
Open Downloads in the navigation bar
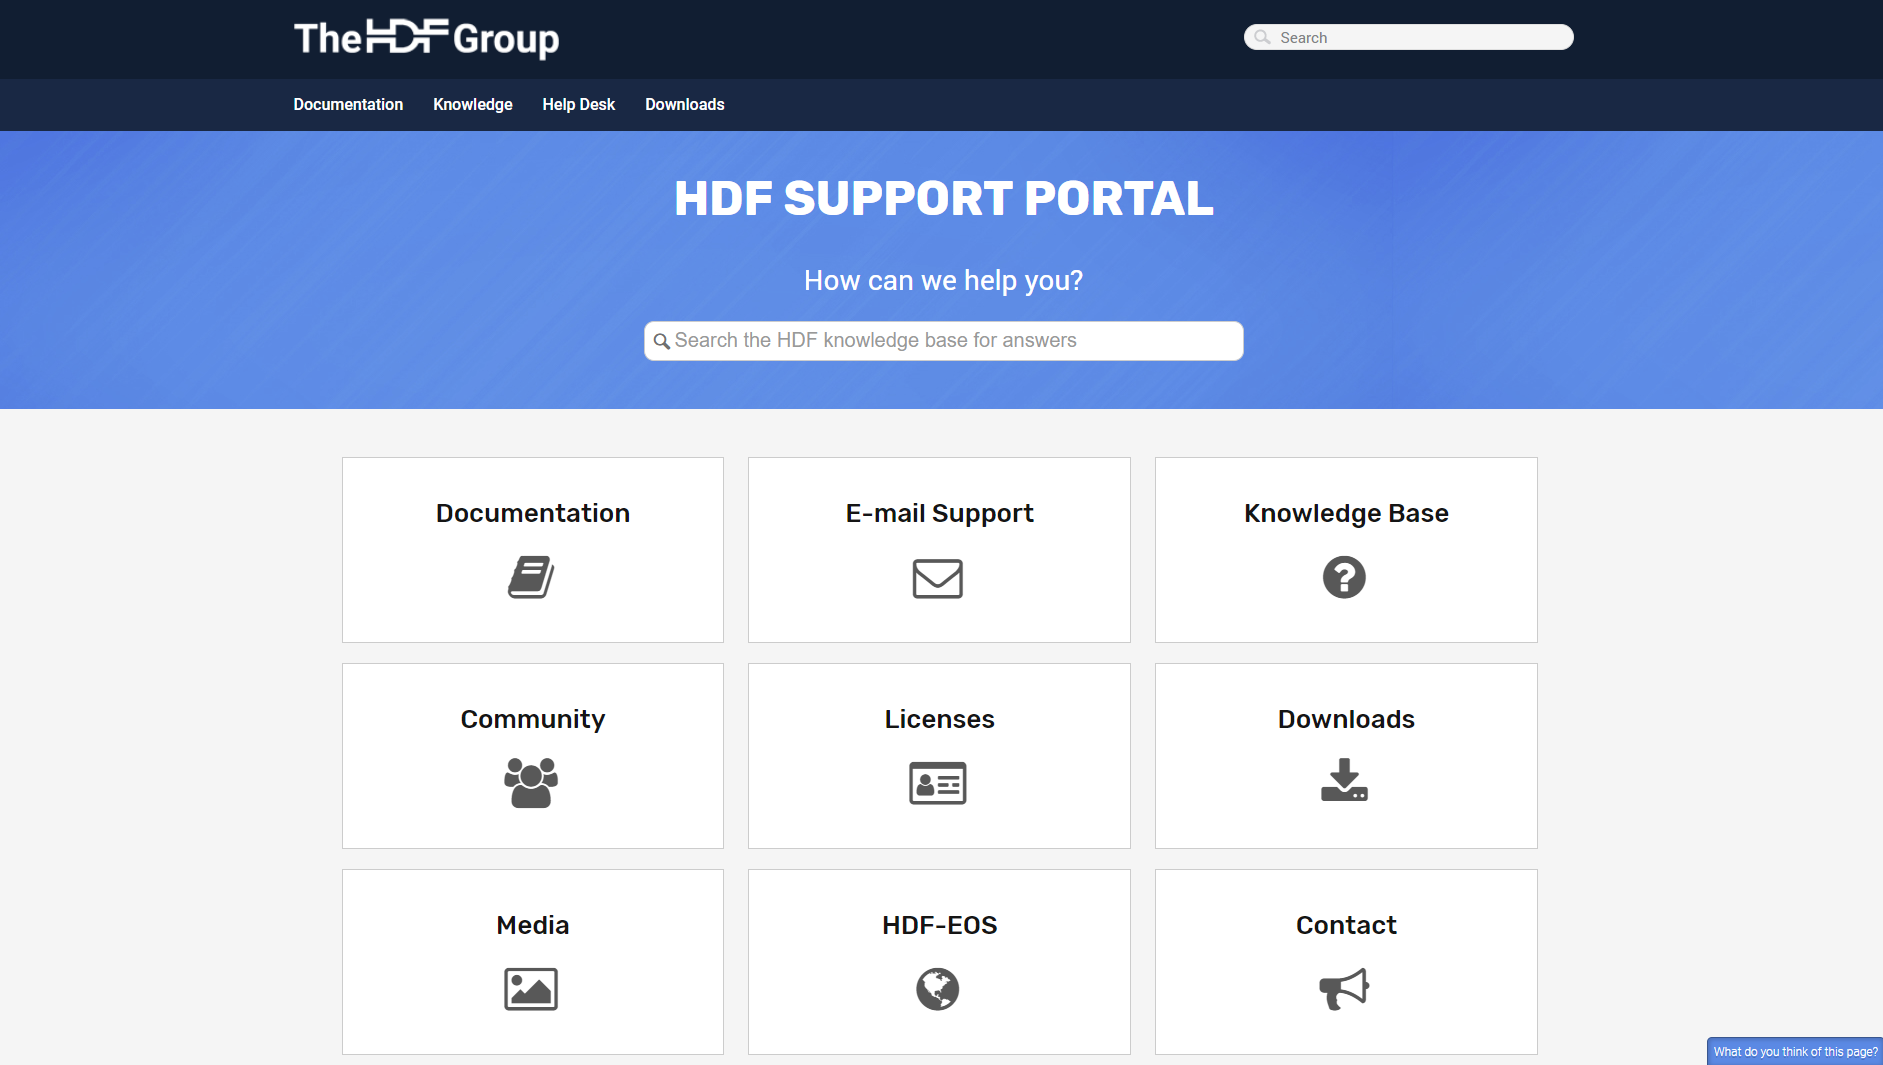tap(685, 104)
